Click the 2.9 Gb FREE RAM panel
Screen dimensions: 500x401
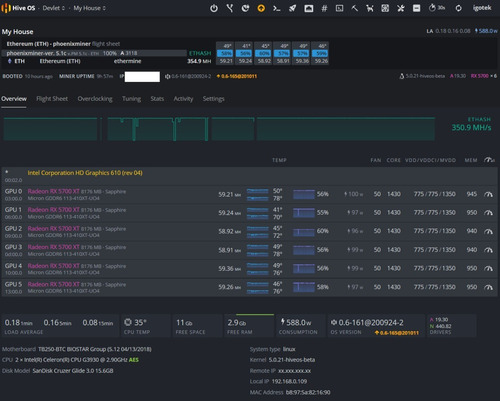tap(249, 326)
